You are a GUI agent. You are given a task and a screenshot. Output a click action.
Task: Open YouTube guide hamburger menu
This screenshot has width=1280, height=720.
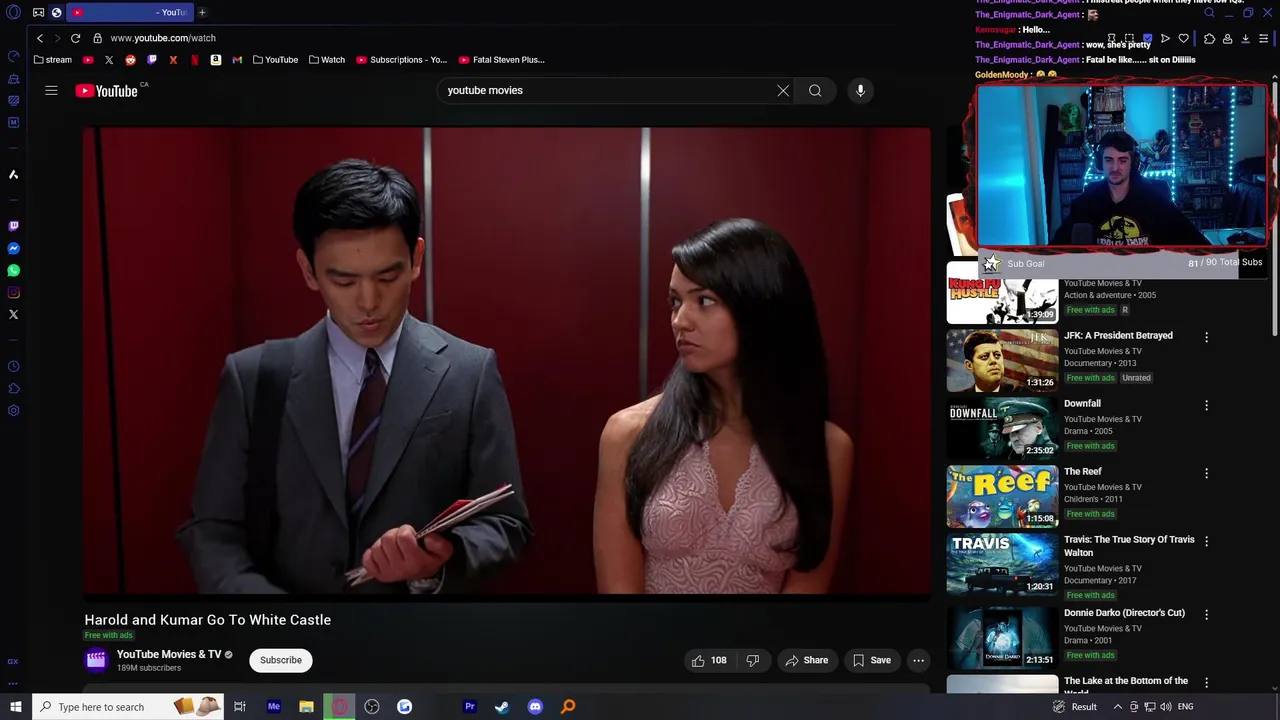click(51, 91)
